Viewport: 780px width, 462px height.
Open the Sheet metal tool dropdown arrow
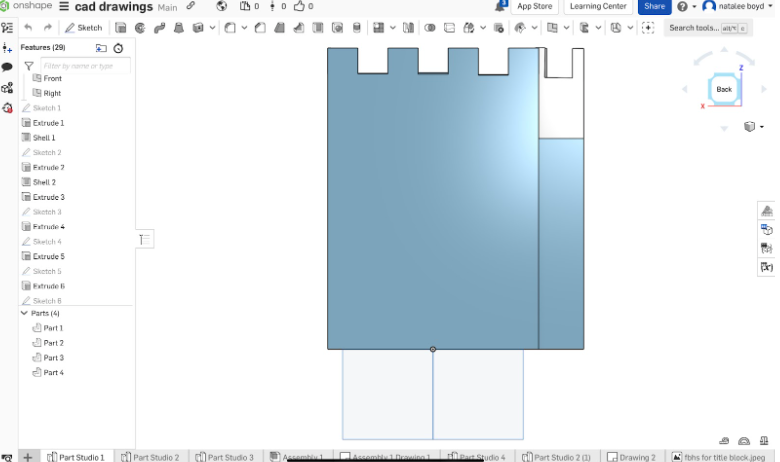click(598, 28)
